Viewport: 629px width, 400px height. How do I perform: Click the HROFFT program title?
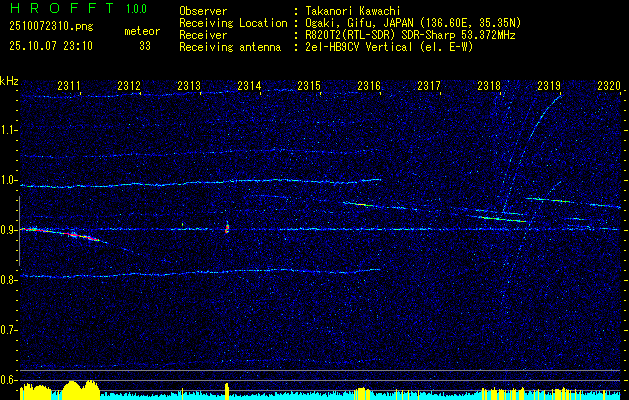click(62, 8)
